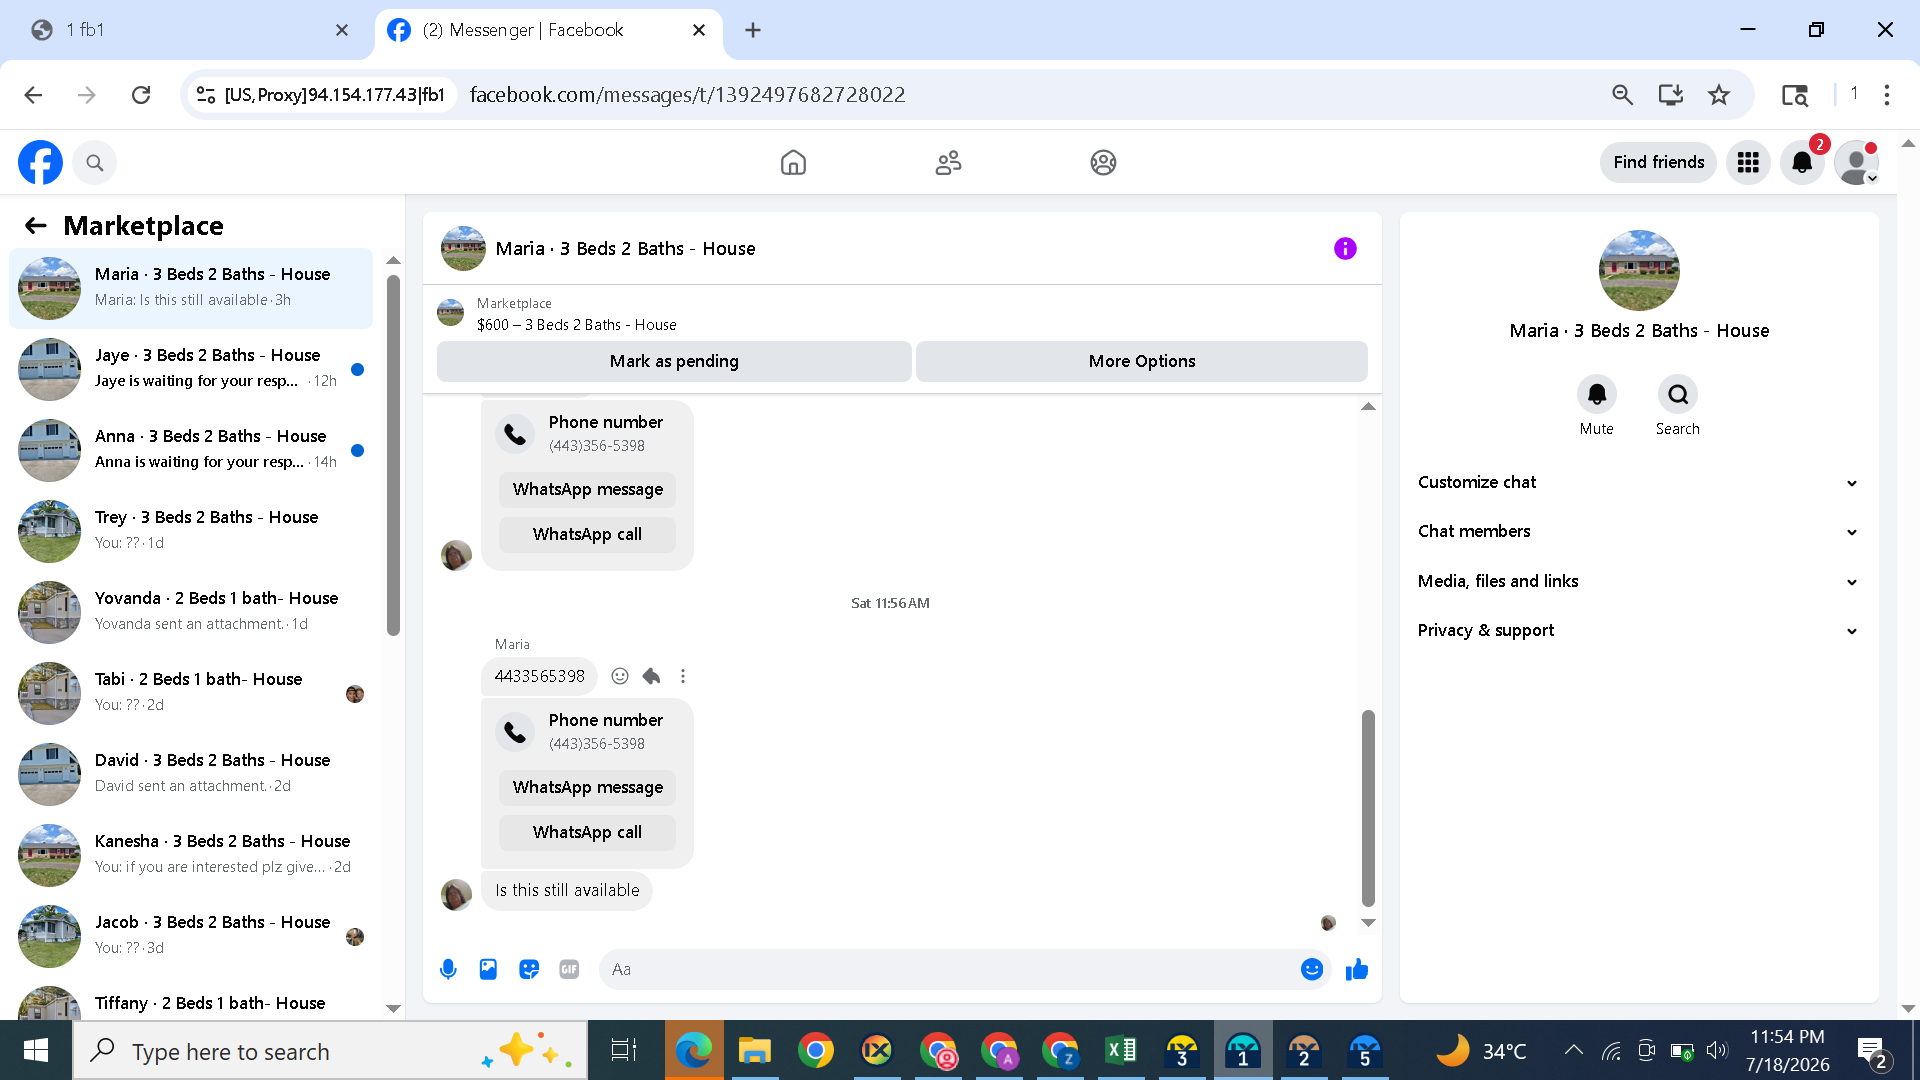Open a new browser tab

(753, 30)
